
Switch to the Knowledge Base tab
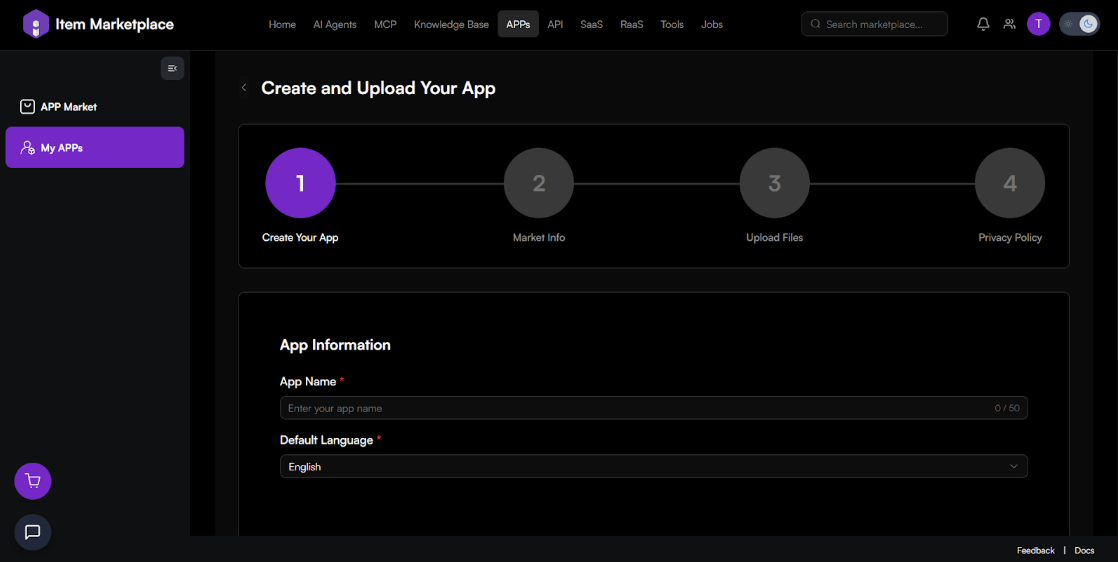tap(451, 24)
